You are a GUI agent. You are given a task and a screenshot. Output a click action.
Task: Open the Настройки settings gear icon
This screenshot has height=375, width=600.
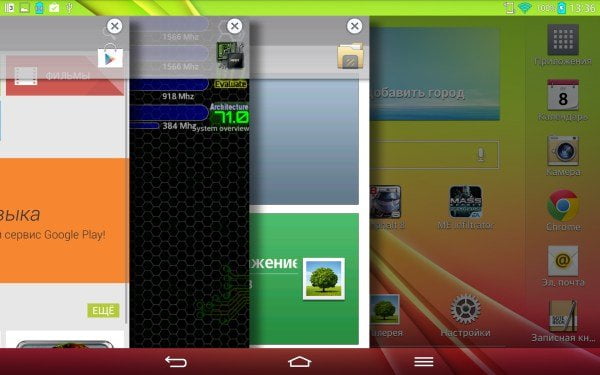click(465, 309)
